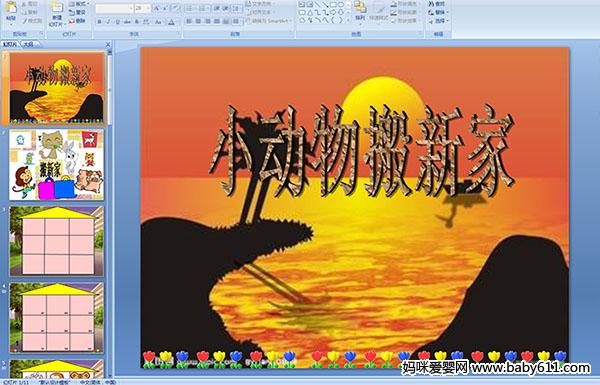
Task: Click the Decrease Indent icon
Action: pos(217,8)
